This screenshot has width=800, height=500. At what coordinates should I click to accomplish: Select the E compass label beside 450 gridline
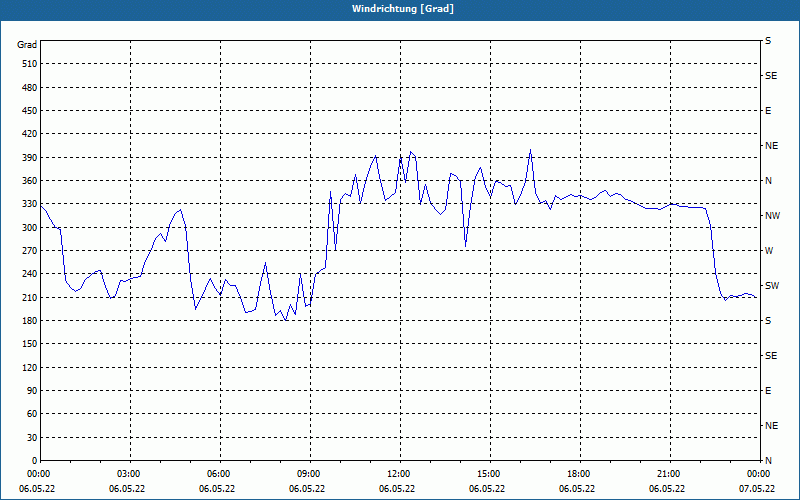(x=768, y=111)
